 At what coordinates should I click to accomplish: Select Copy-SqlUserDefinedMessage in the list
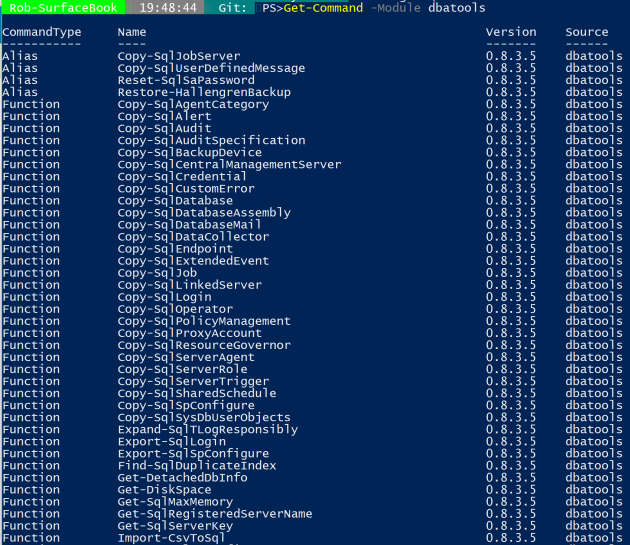[x=211, y=68]
